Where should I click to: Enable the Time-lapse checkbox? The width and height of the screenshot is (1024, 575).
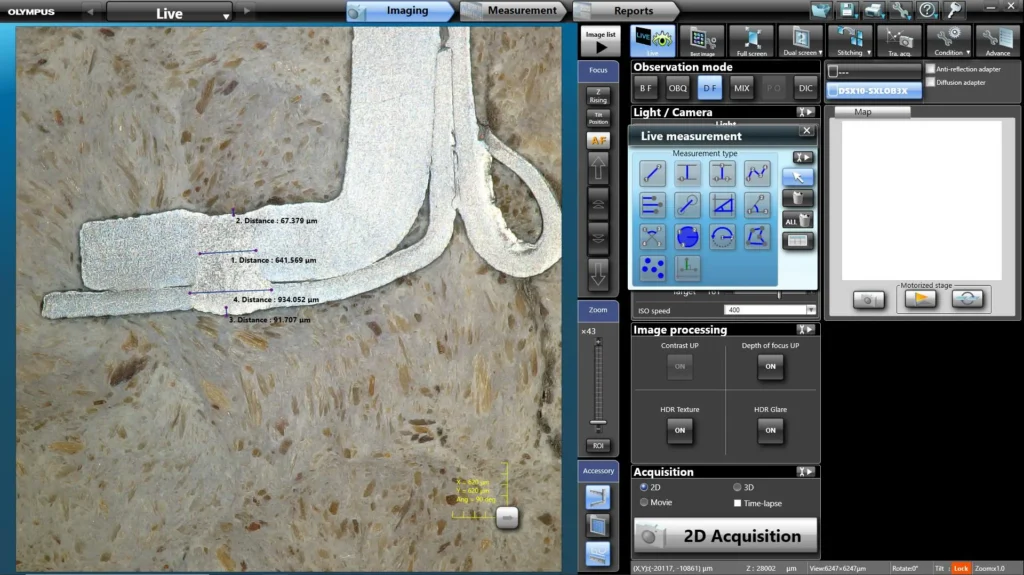pyautogui.click(x=737, y=503)
